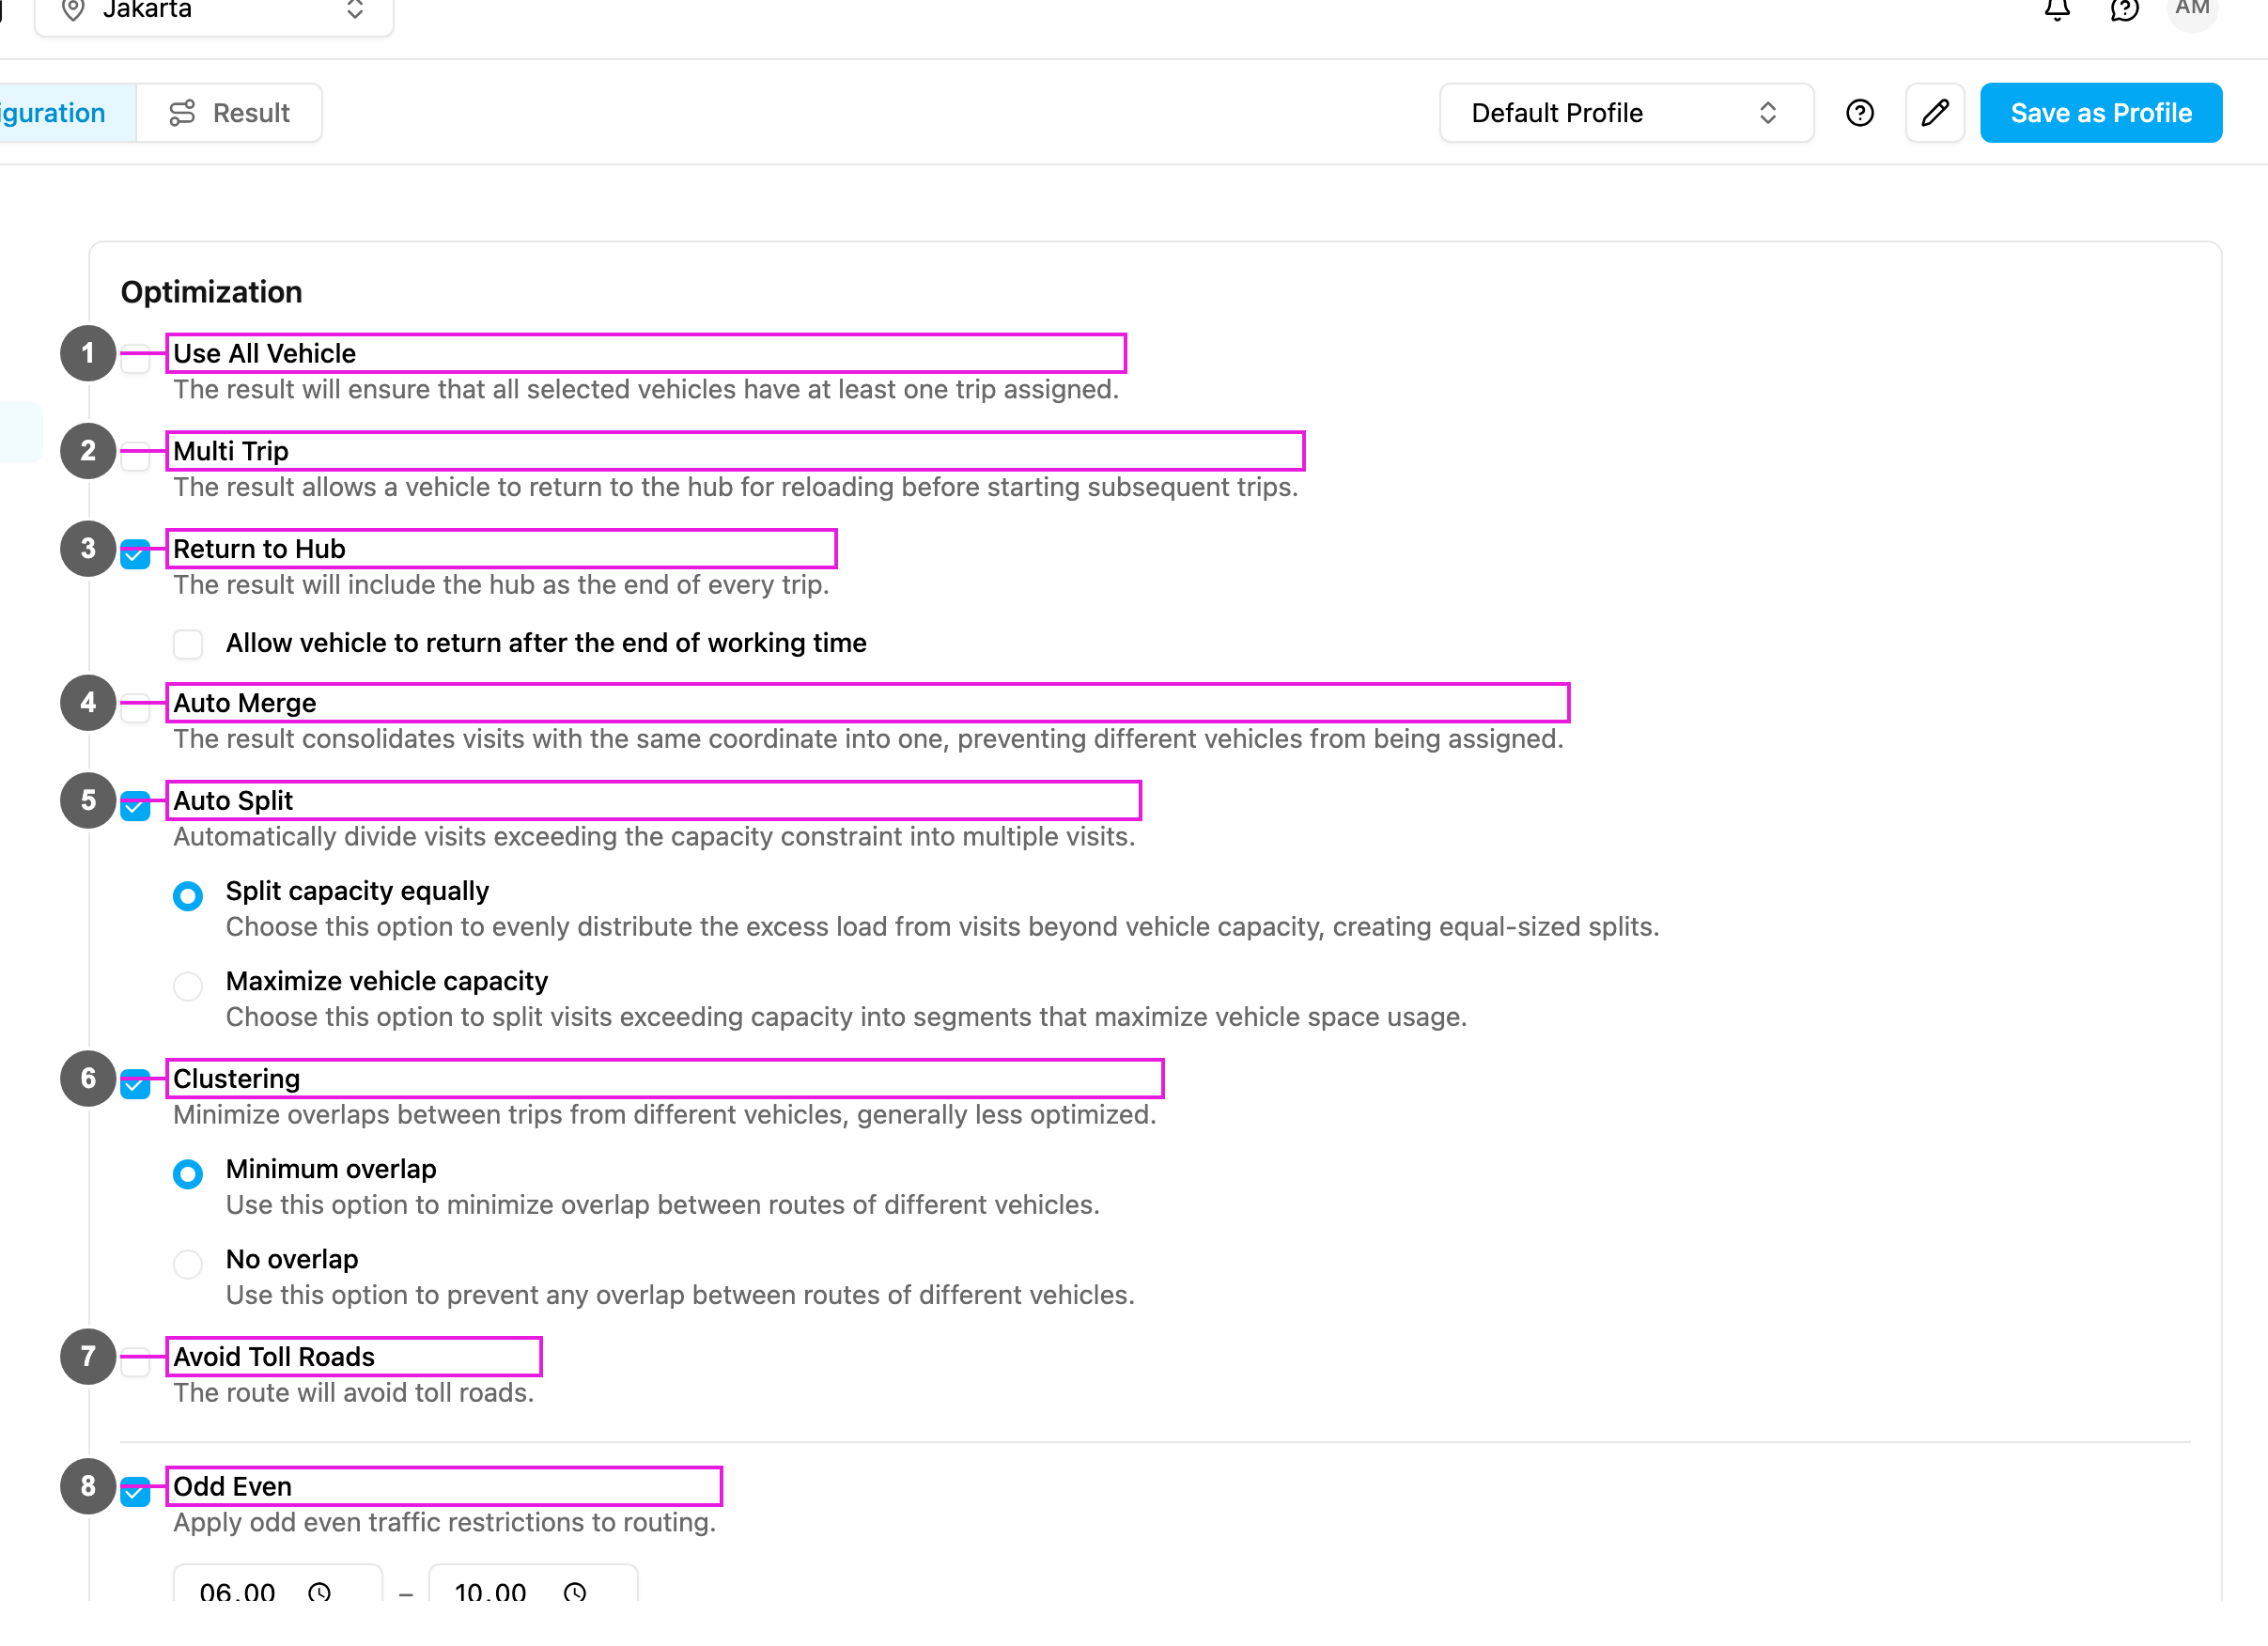The height and width of the screenshot is (1646, 2268).
Task: Switch to the Result tab
Action: click(229, 113)
